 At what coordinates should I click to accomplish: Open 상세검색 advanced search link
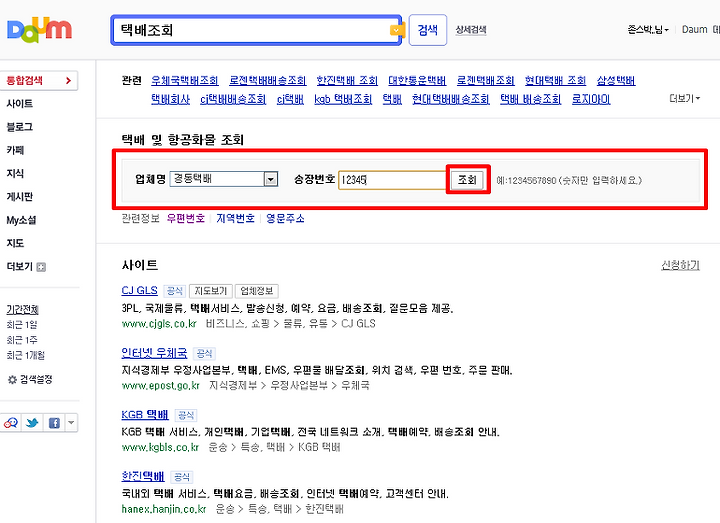(x=471, y=30)
